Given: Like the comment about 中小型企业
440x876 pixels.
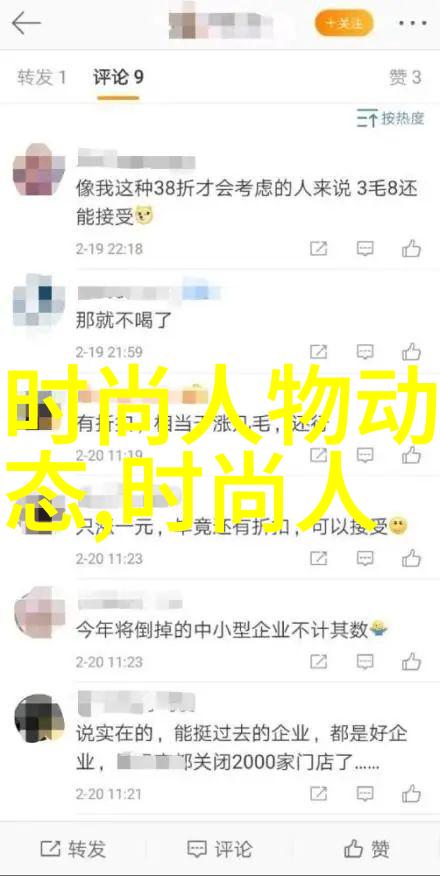Looking at the screenshot, I should click(412, 661).
